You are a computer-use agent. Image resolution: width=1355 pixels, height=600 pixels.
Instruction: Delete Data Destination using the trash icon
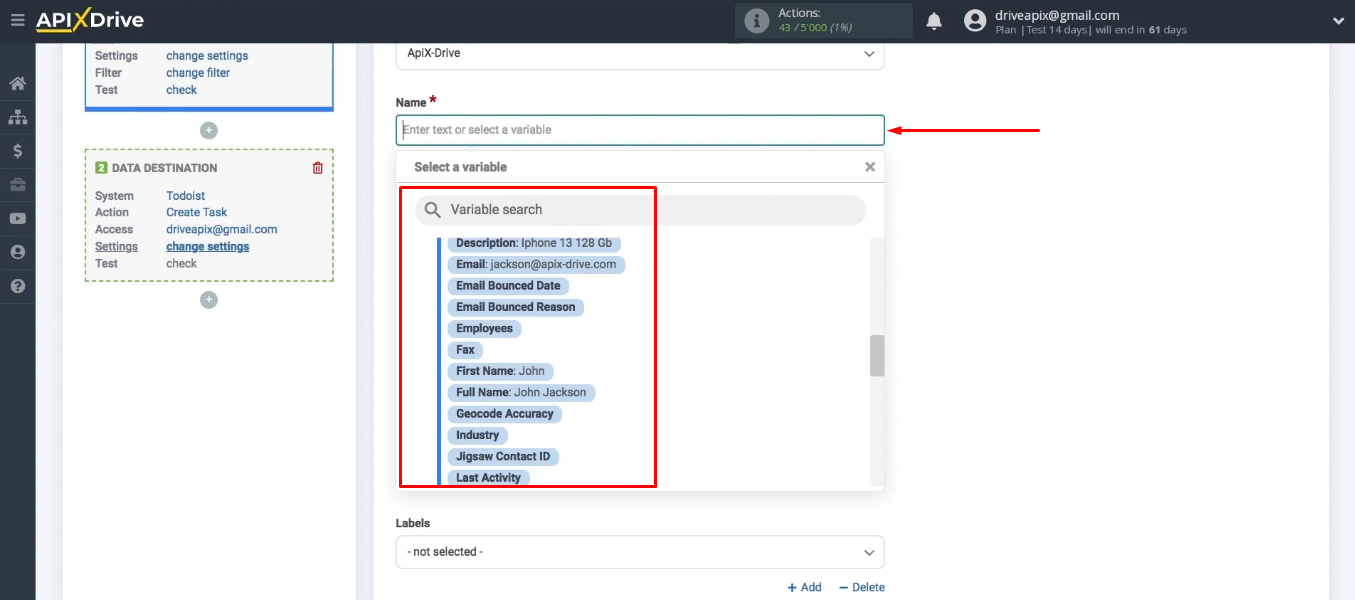pos(317,167)
